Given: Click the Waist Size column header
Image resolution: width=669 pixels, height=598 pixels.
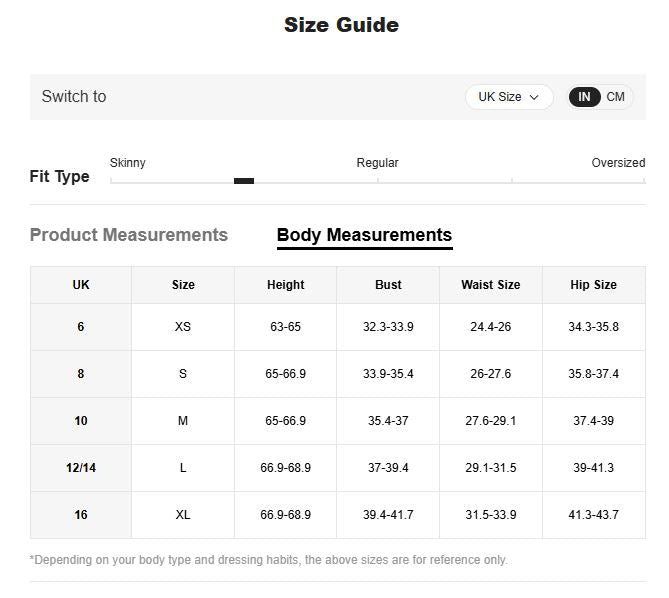Looking at the screenshot, I should click(x=490, y=285).
